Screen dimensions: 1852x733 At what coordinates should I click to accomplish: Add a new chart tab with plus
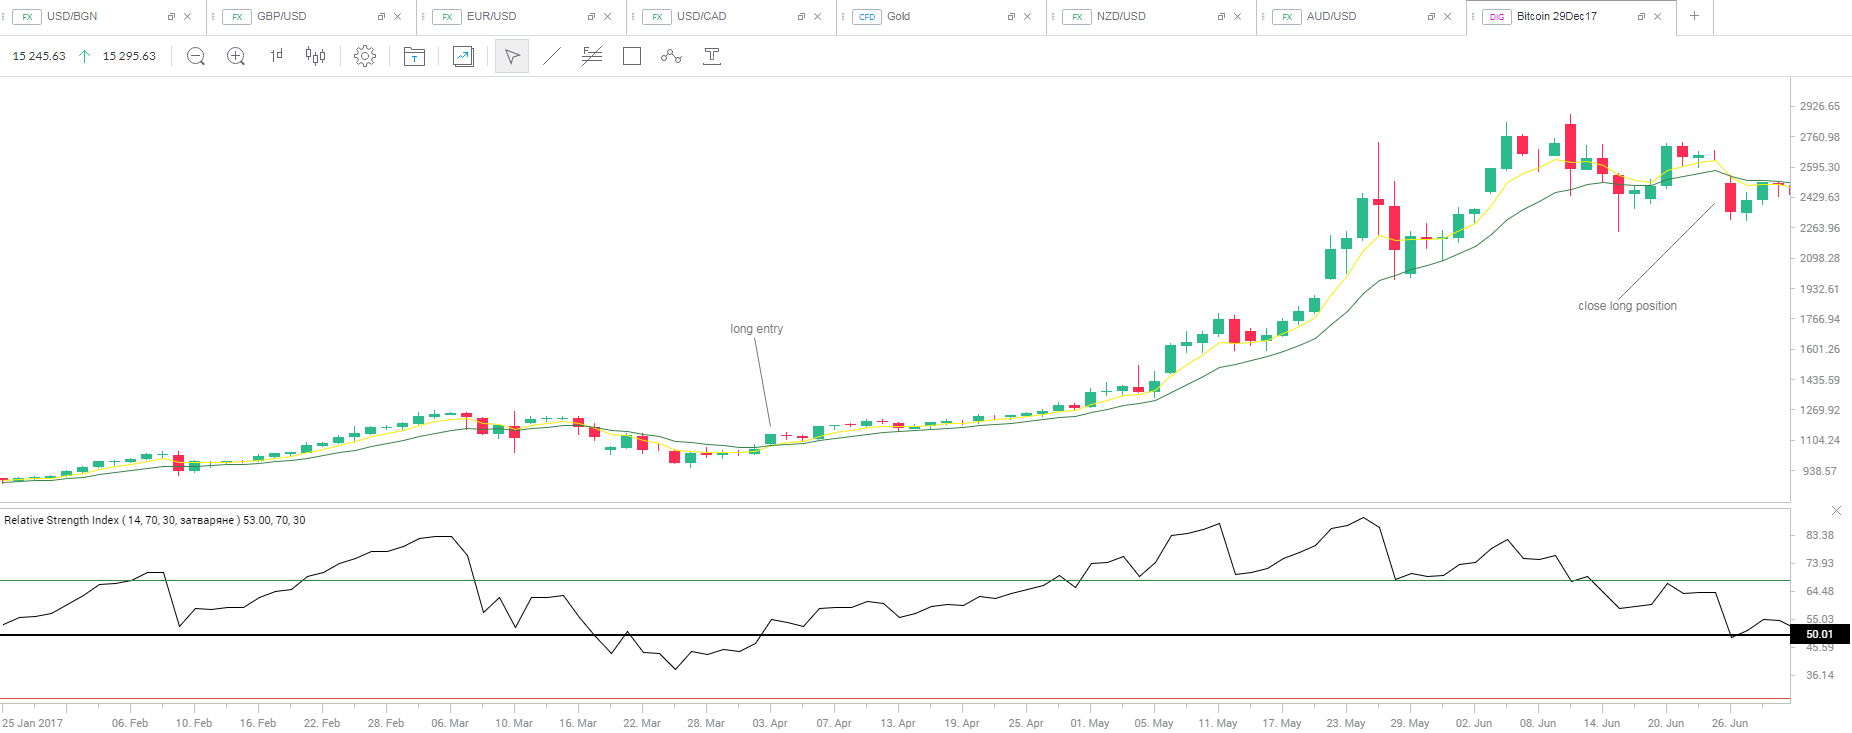[1694, 16]
